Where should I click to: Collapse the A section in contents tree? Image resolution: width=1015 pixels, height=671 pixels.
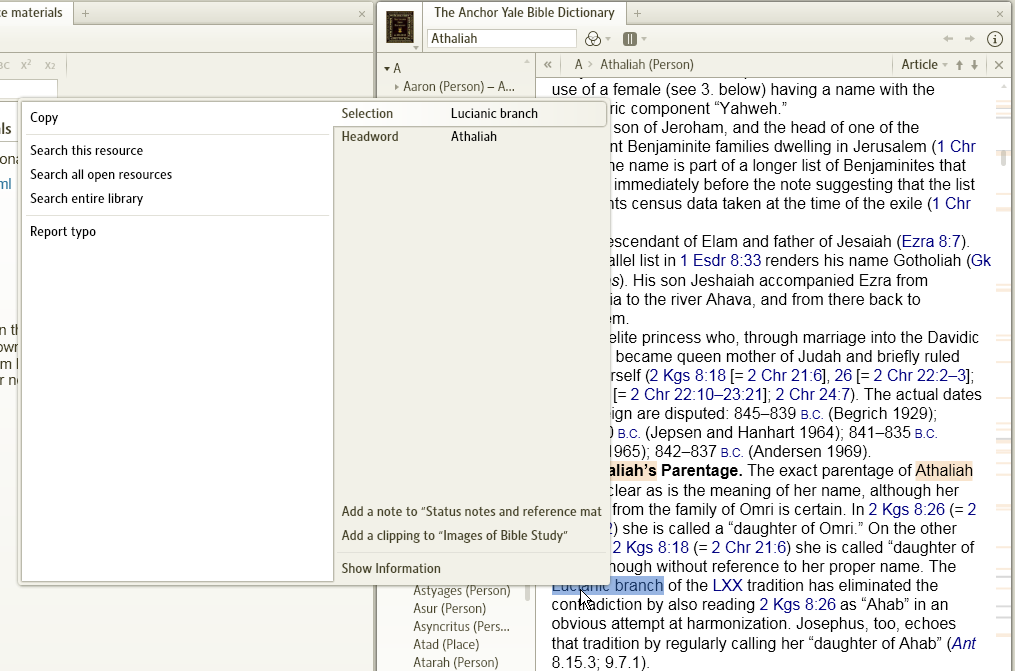click(x=386, y=69)
